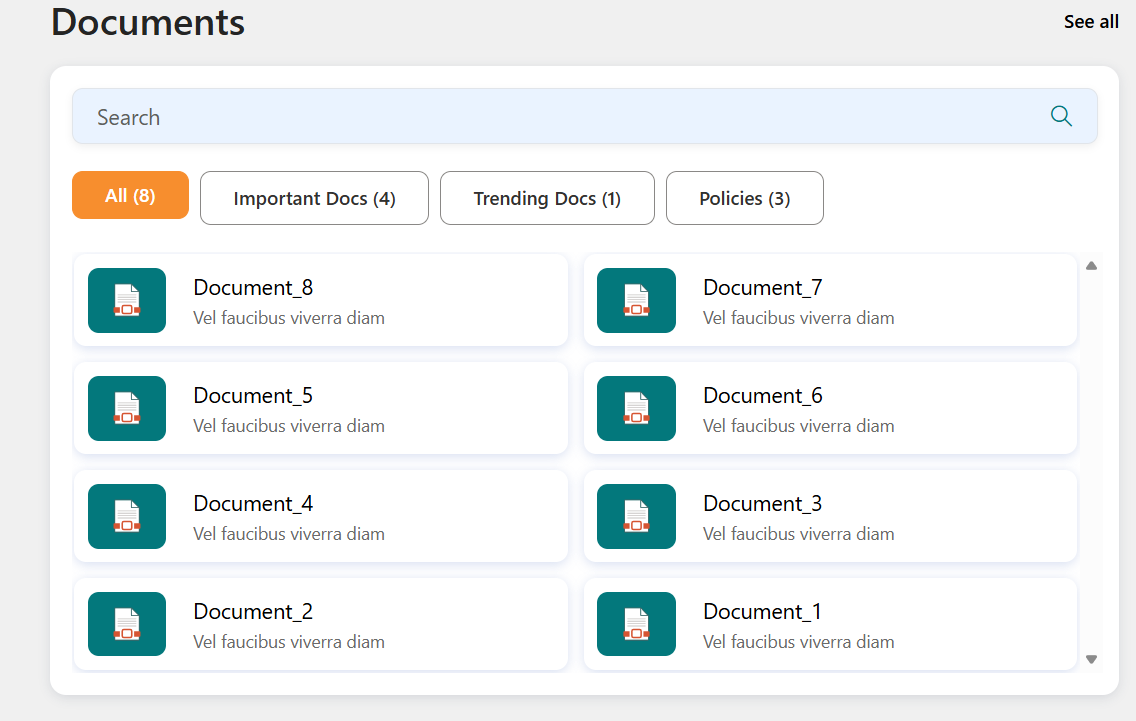The width and height of the screenshot is (1136, 721).
Task: Click the Document_2 file icon
Action: click(127, 624)
